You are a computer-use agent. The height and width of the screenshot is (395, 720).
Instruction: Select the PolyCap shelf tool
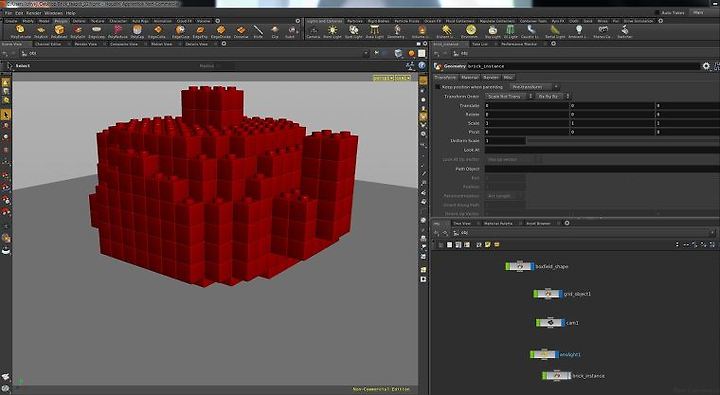pos(137,32)
